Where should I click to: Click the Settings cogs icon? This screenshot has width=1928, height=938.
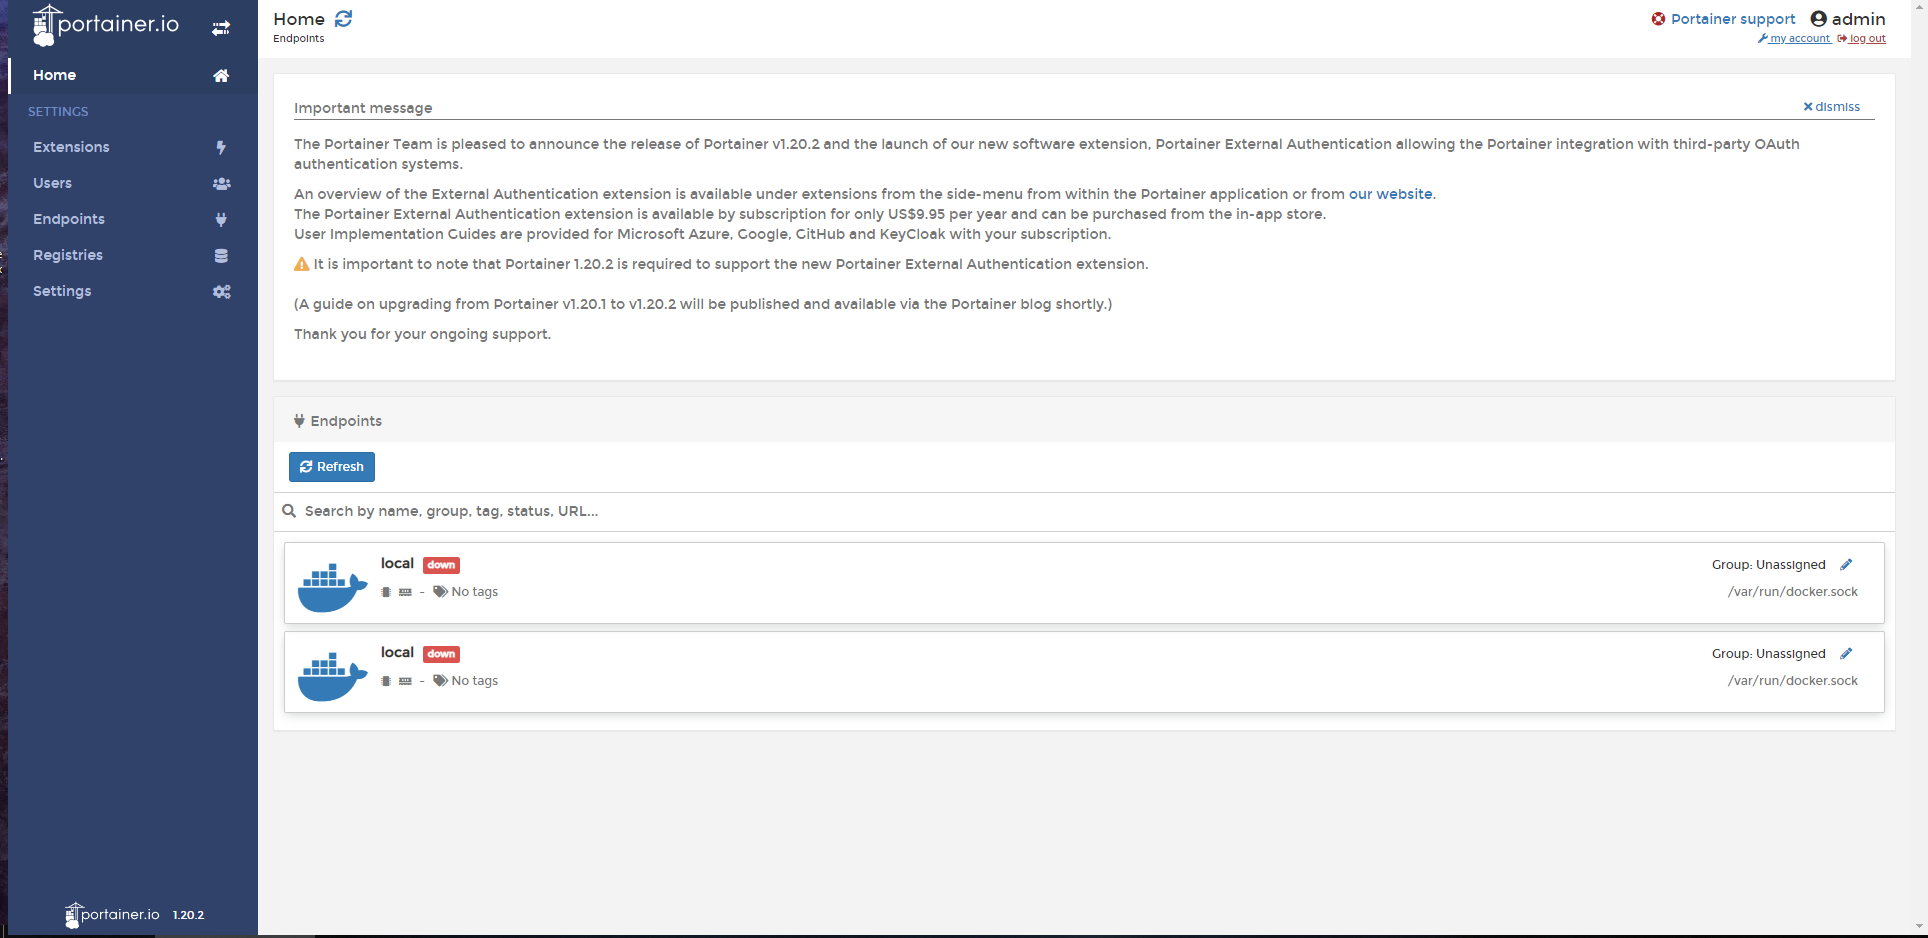coord(221,292)
